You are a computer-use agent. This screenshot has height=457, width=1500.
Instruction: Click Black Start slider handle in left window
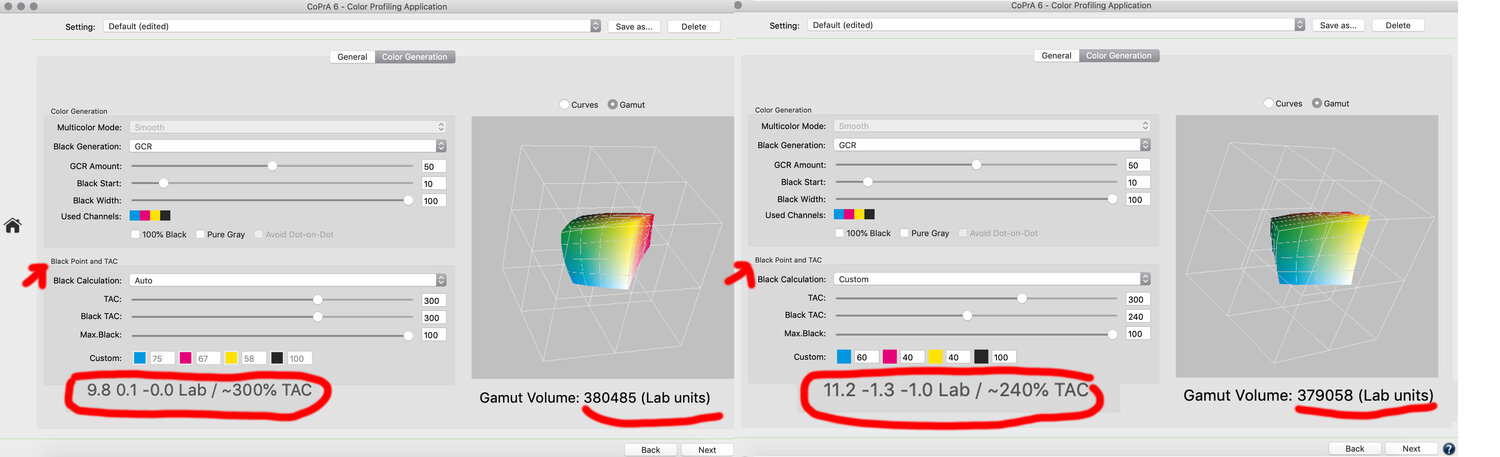(x=164, y=183)
